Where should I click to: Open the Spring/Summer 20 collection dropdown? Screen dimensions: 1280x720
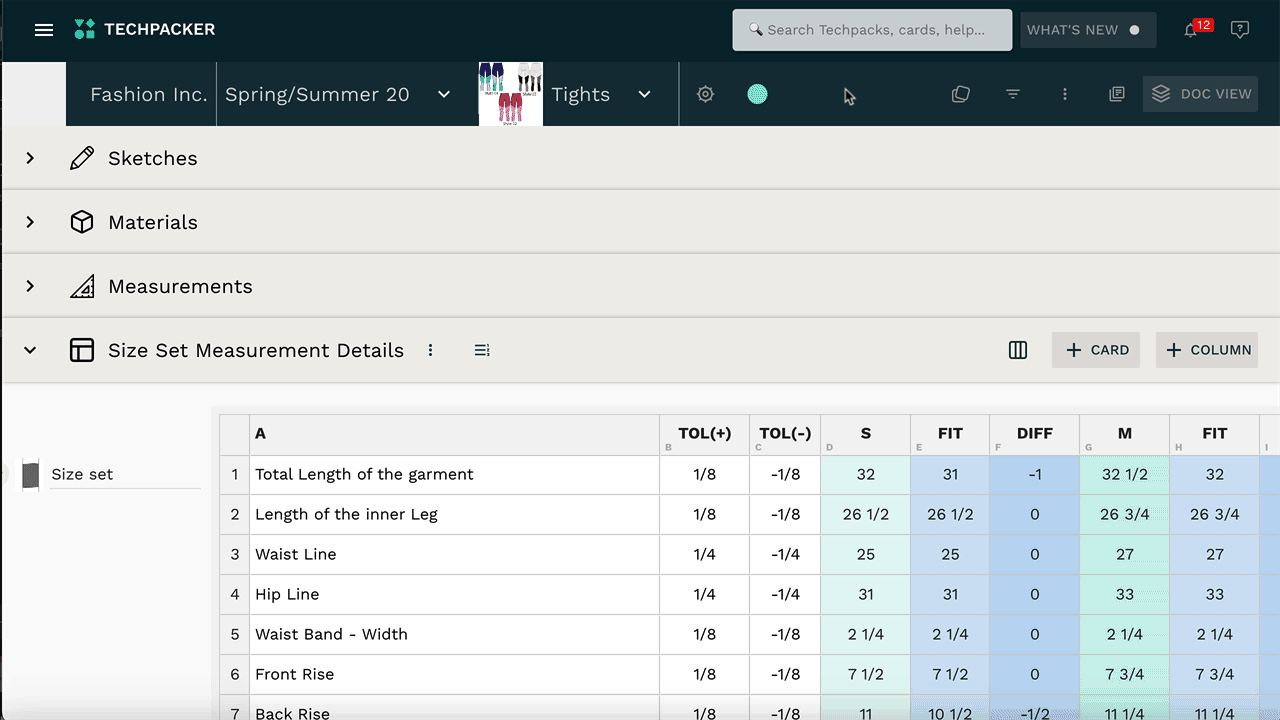click(x=443, y=94)
